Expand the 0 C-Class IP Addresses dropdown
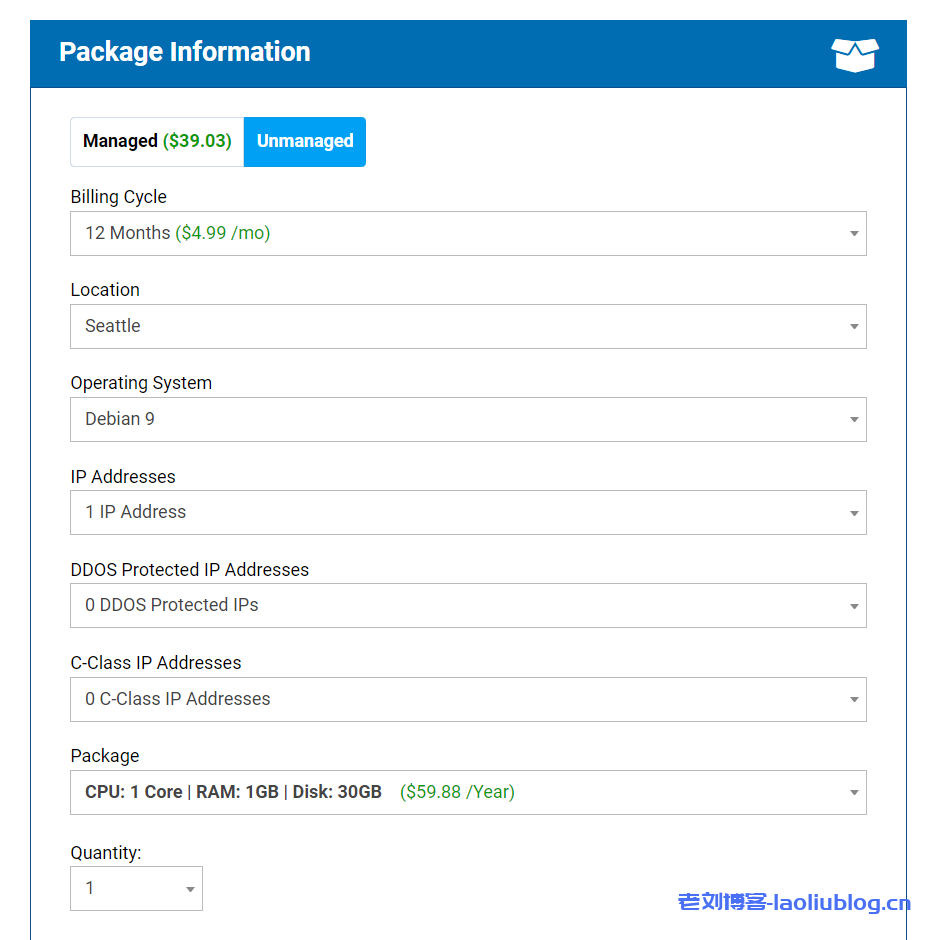Screen dimensions: 937x940 467,700
